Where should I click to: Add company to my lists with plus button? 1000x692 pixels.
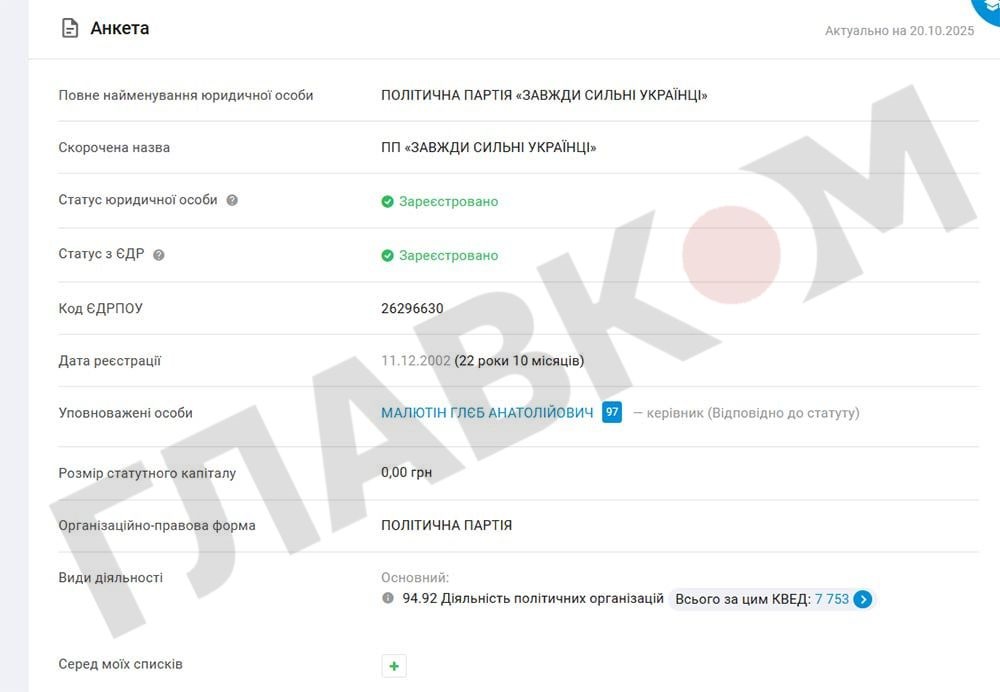[394, 665]
